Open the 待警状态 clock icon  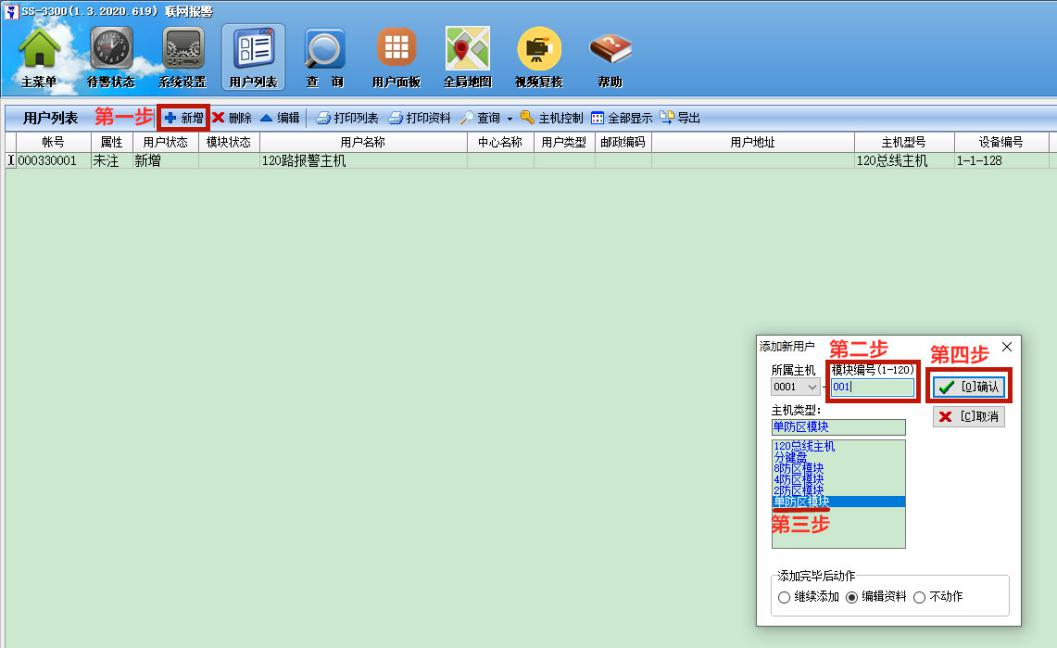112,52
